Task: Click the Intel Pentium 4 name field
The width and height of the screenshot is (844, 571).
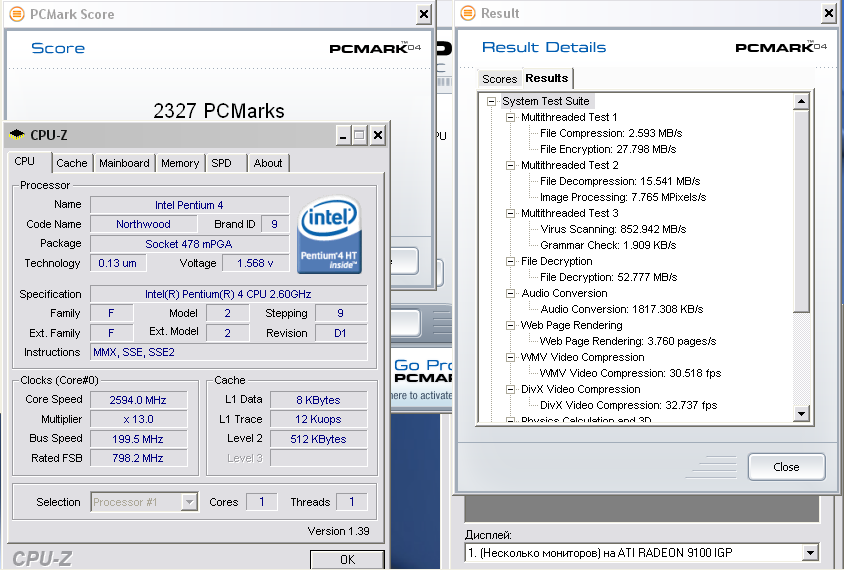Action: (189, 205)
